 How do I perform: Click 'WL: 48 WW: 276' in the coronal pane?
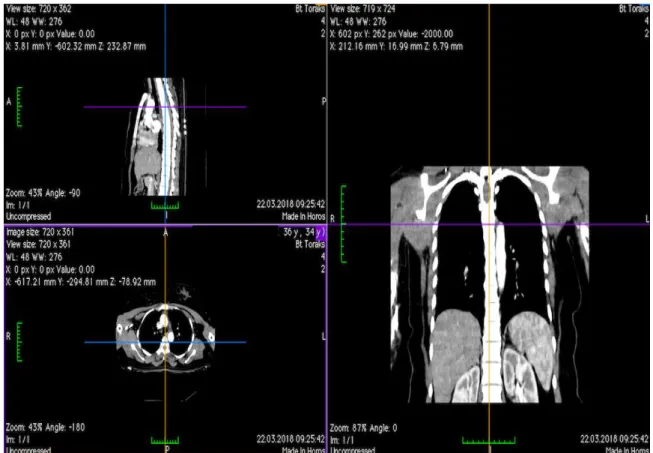[x=358, y=22]
